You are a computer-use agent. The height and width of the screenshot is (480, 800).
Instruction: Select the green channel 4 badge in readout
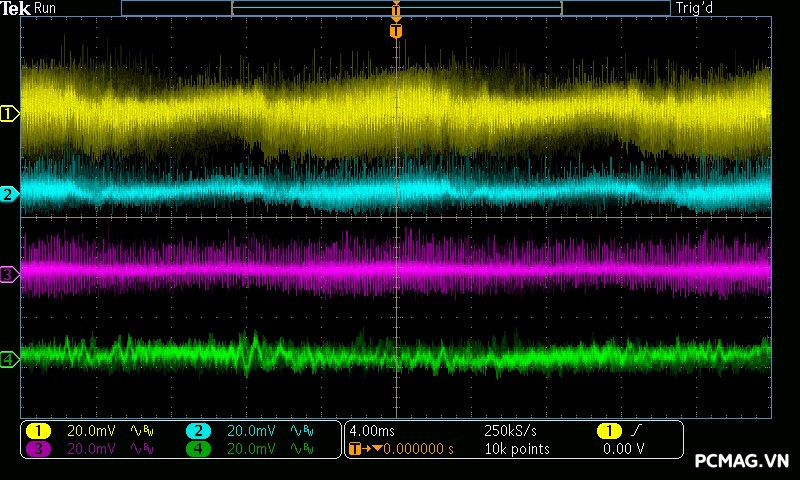pyautogui.click(x=198, y=449)
